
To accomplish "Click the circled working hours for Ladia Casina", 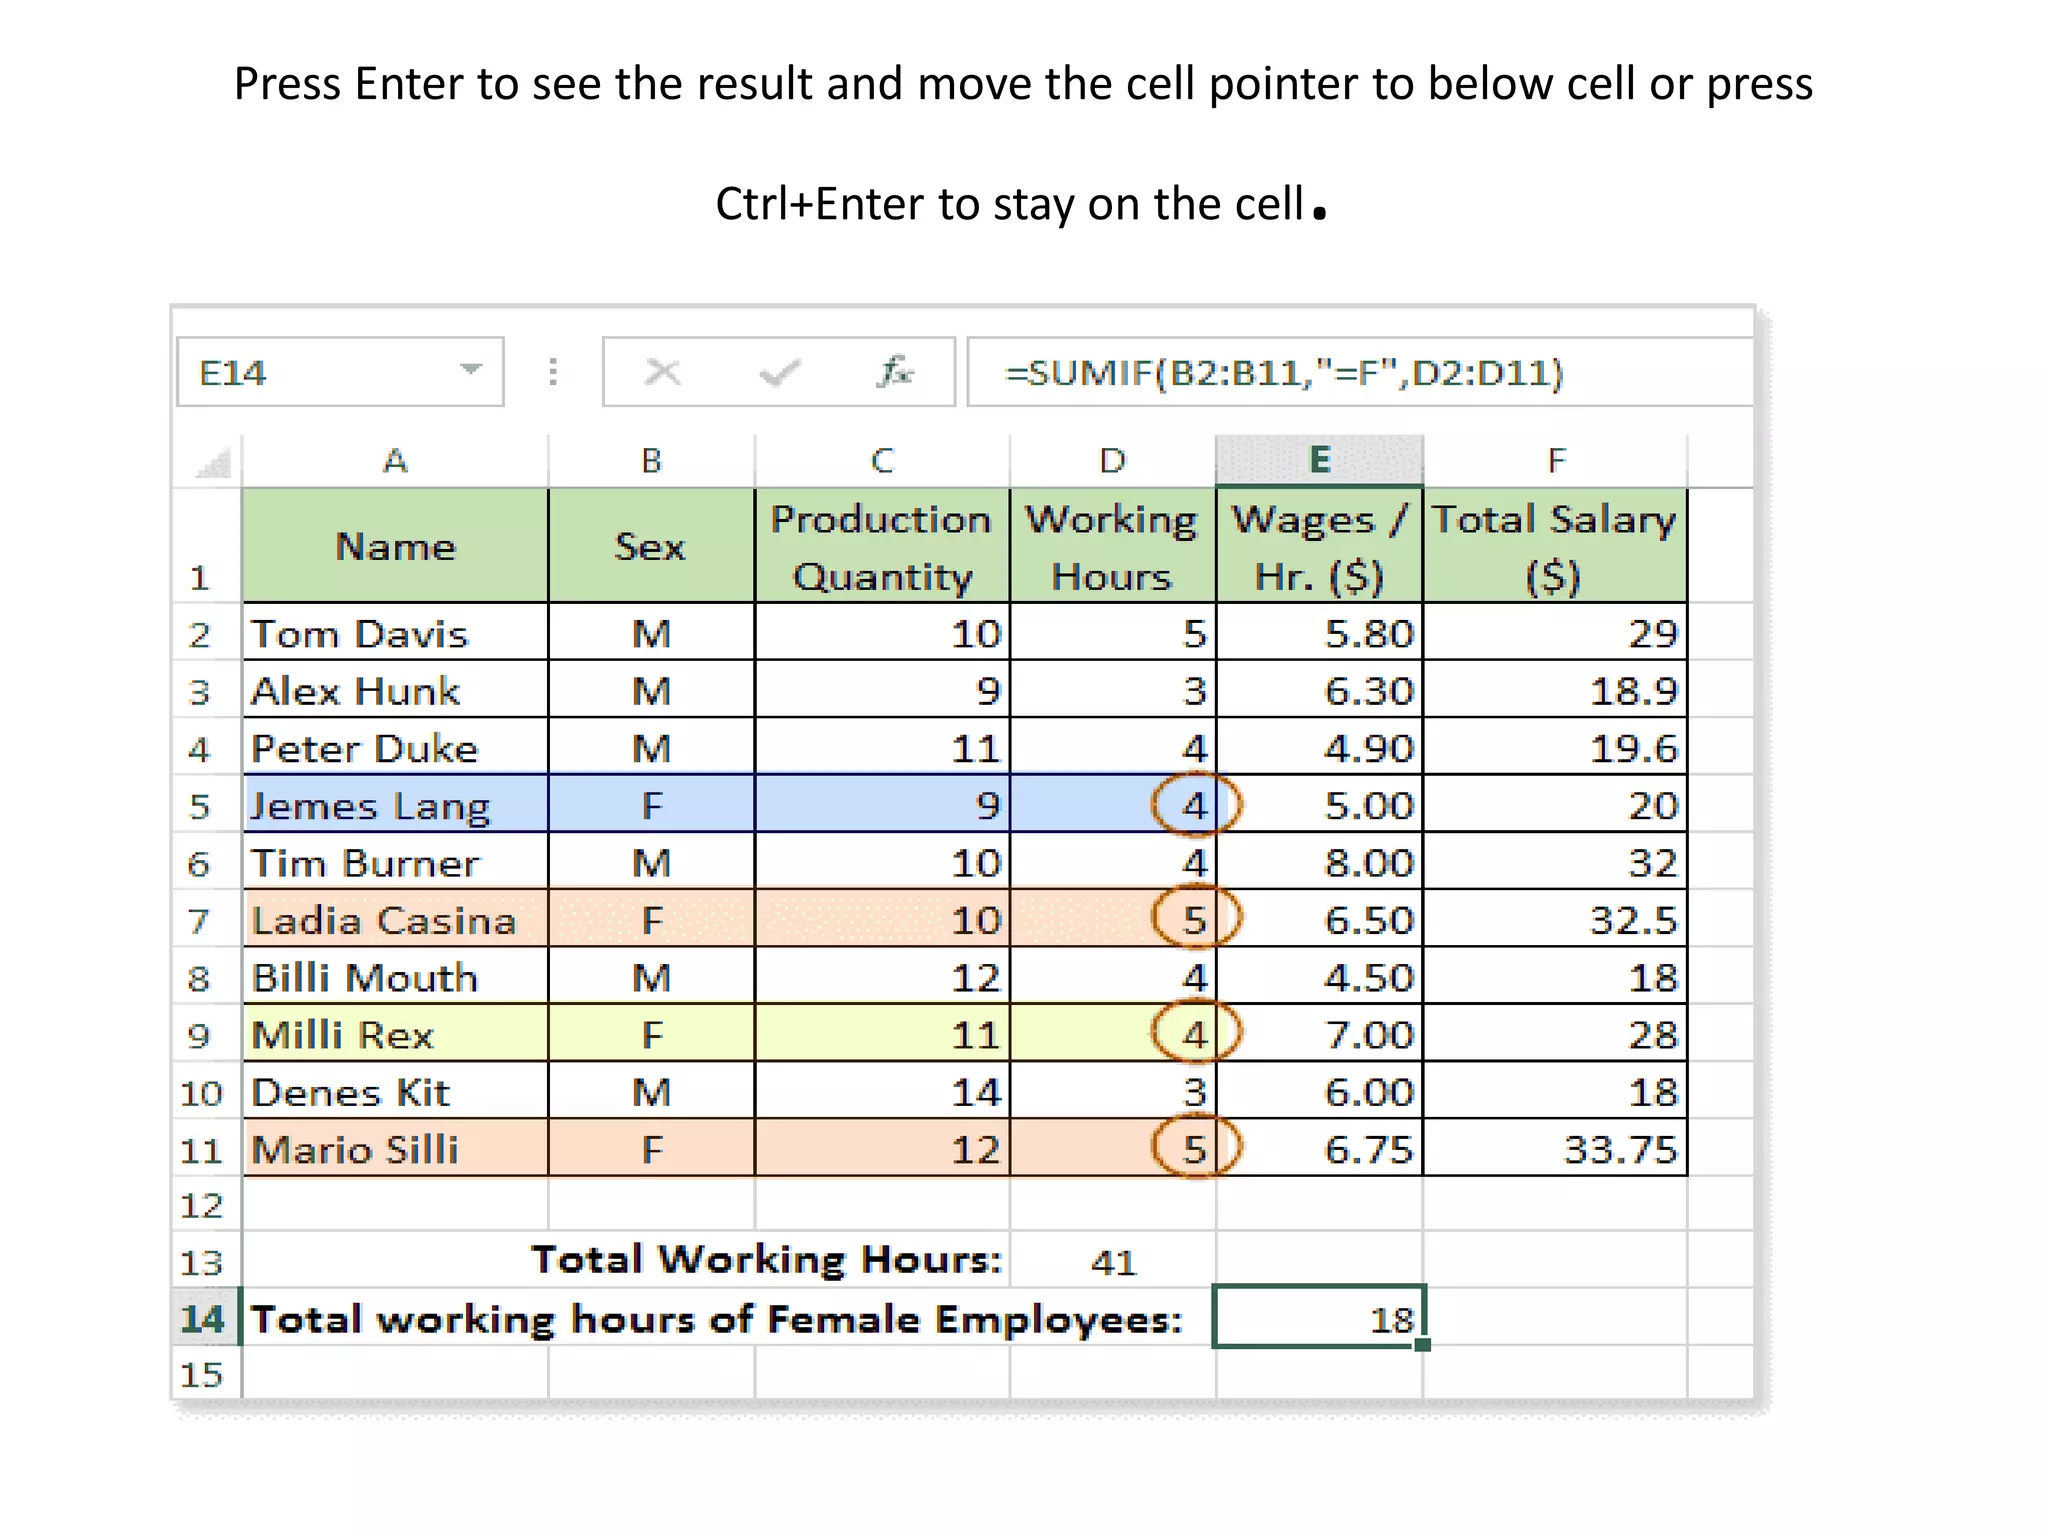I will 1195,919.
